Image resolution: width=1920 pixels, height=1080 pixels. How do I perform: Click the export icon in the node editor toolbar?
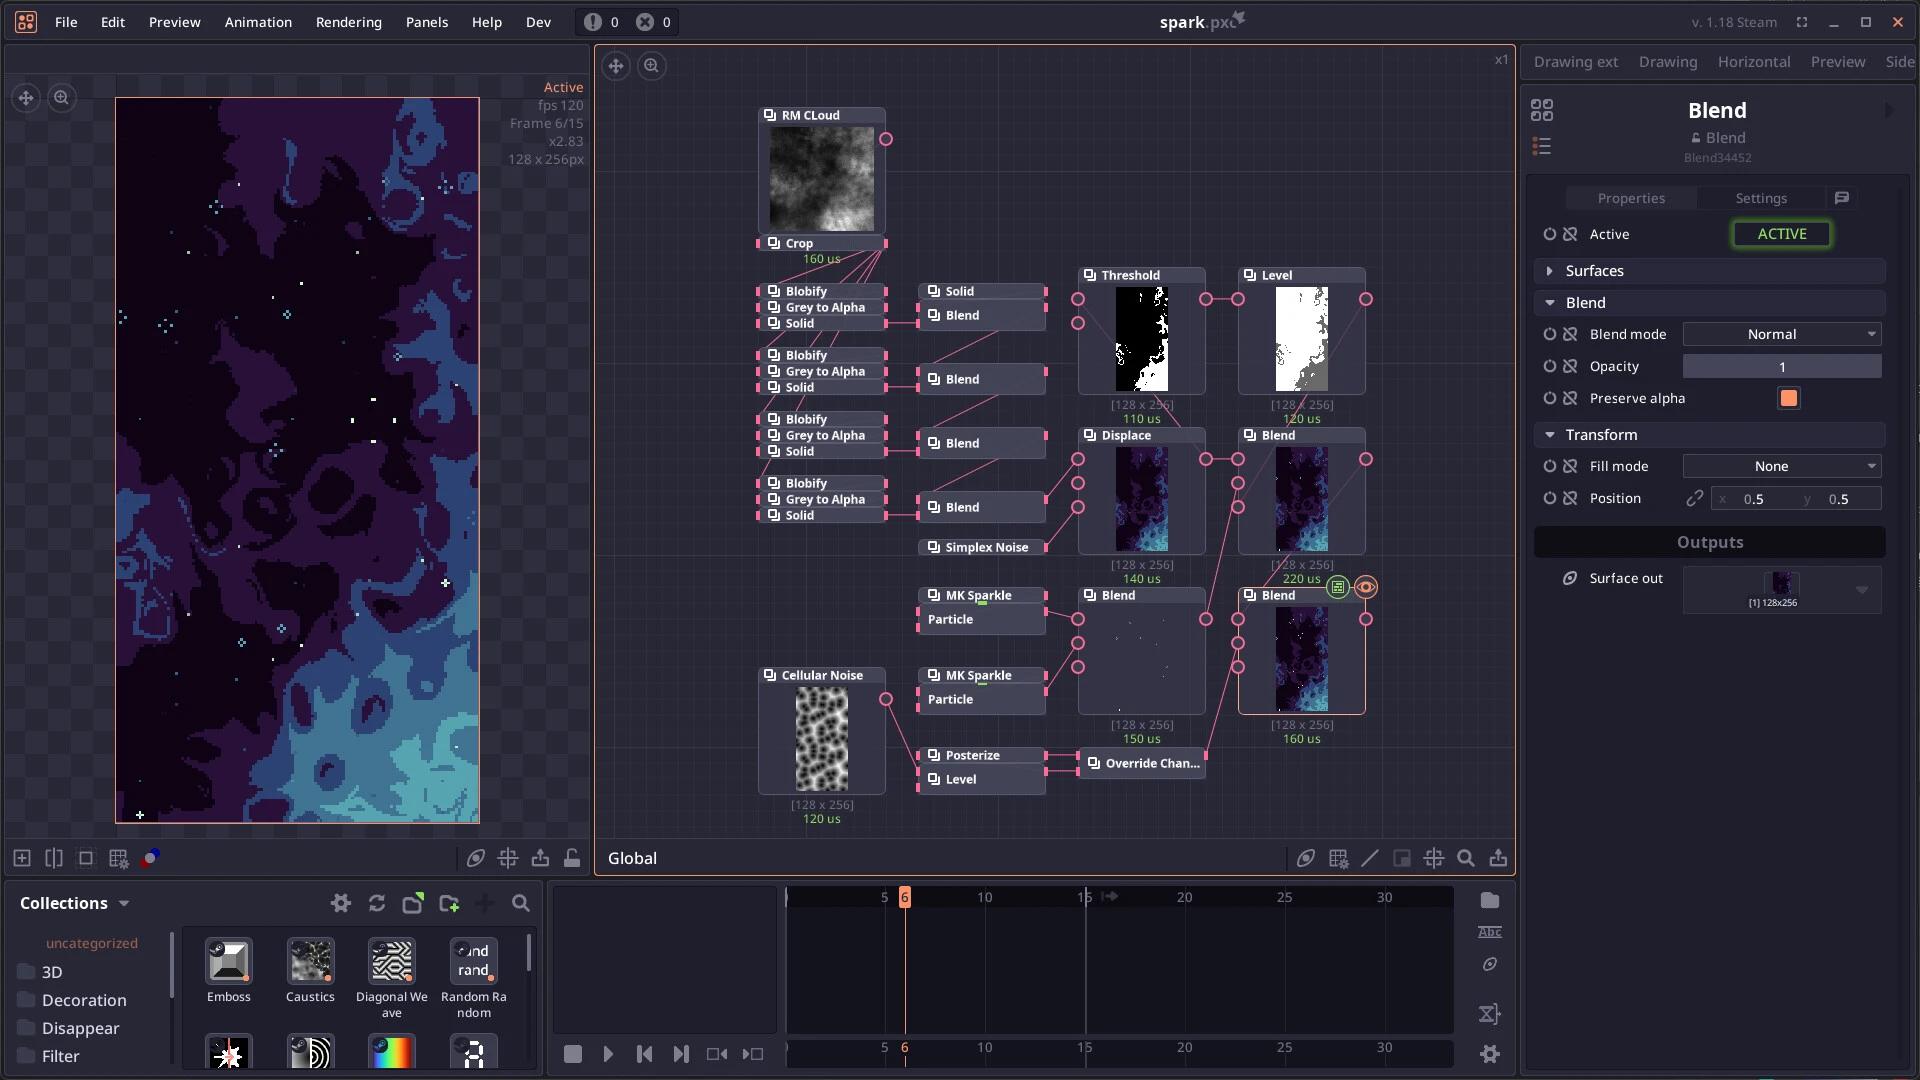[1498, 858]
